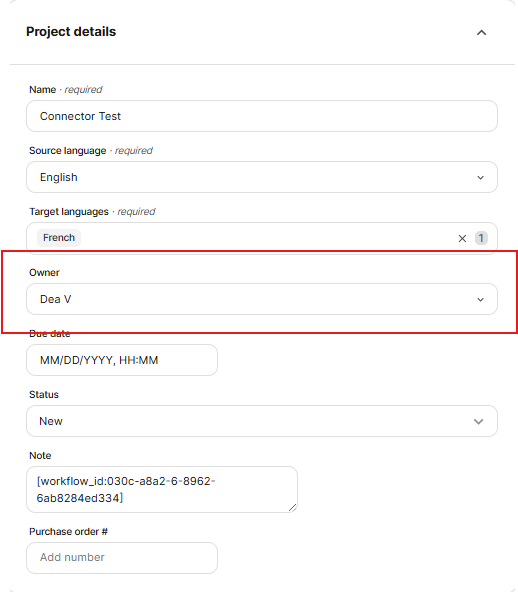Select the Dea V owner value
This screenshot has width=518, height=592.
pos(56,299)
